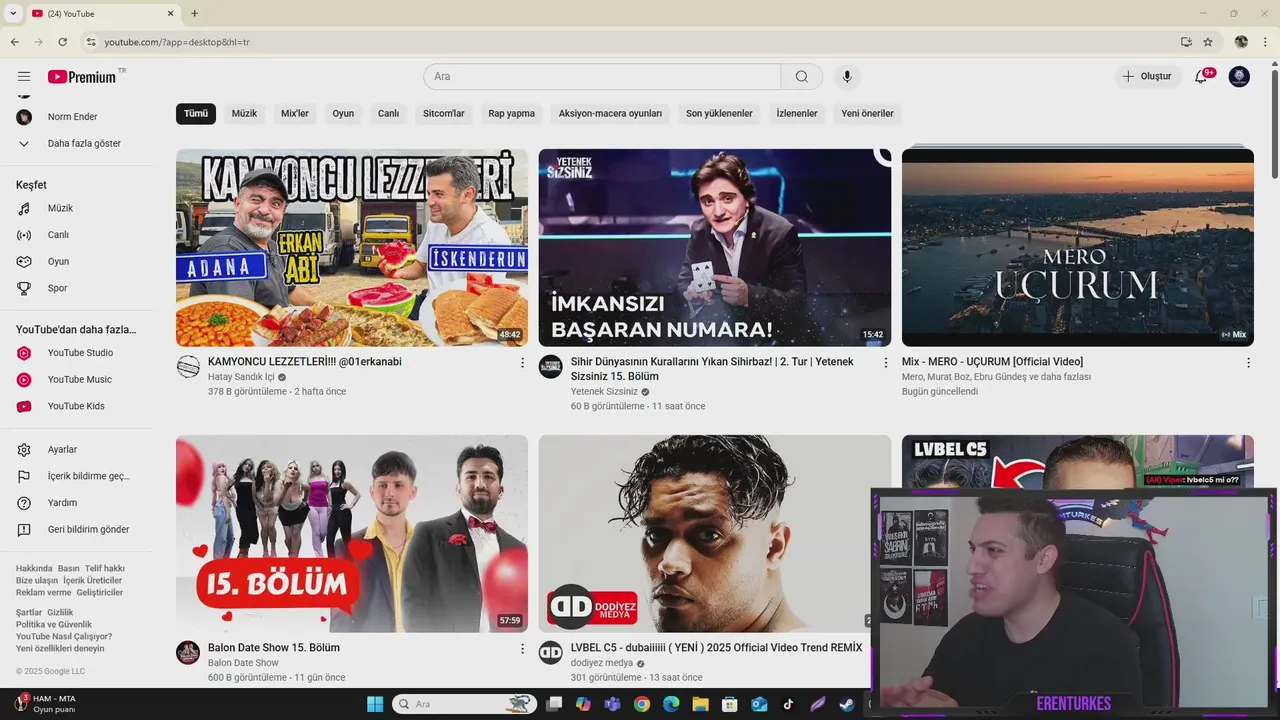
Task: Select the Son yüklenenler chip
Action: 719,114
